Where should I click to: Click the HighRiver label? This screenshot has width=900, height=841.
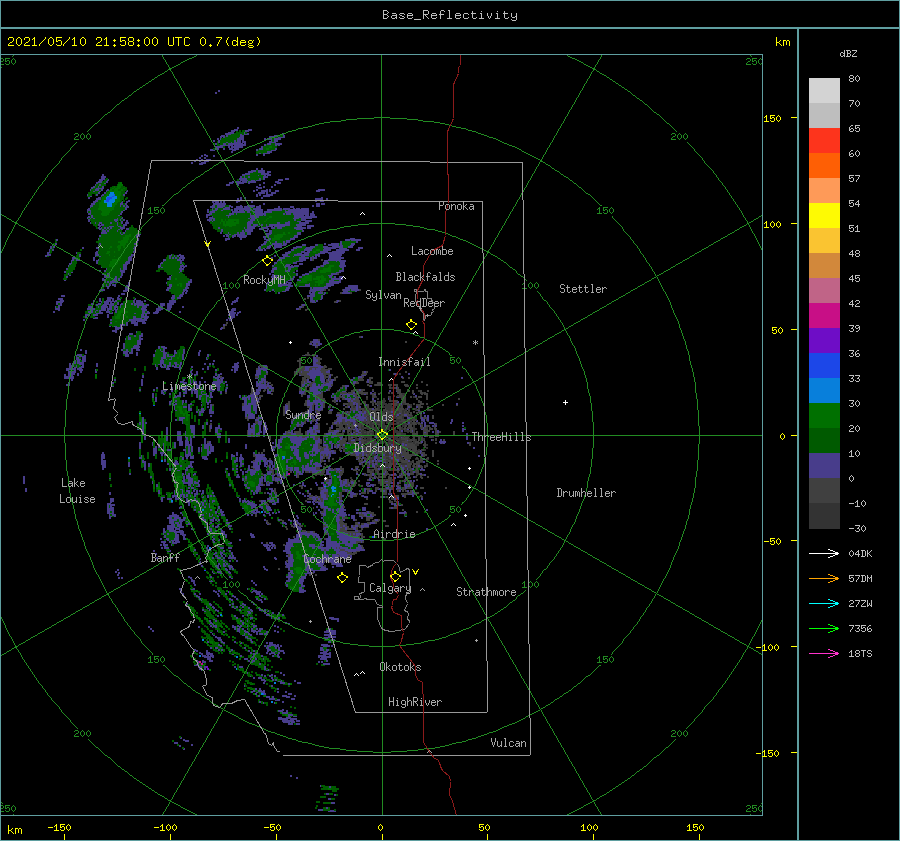coord(415,702)
